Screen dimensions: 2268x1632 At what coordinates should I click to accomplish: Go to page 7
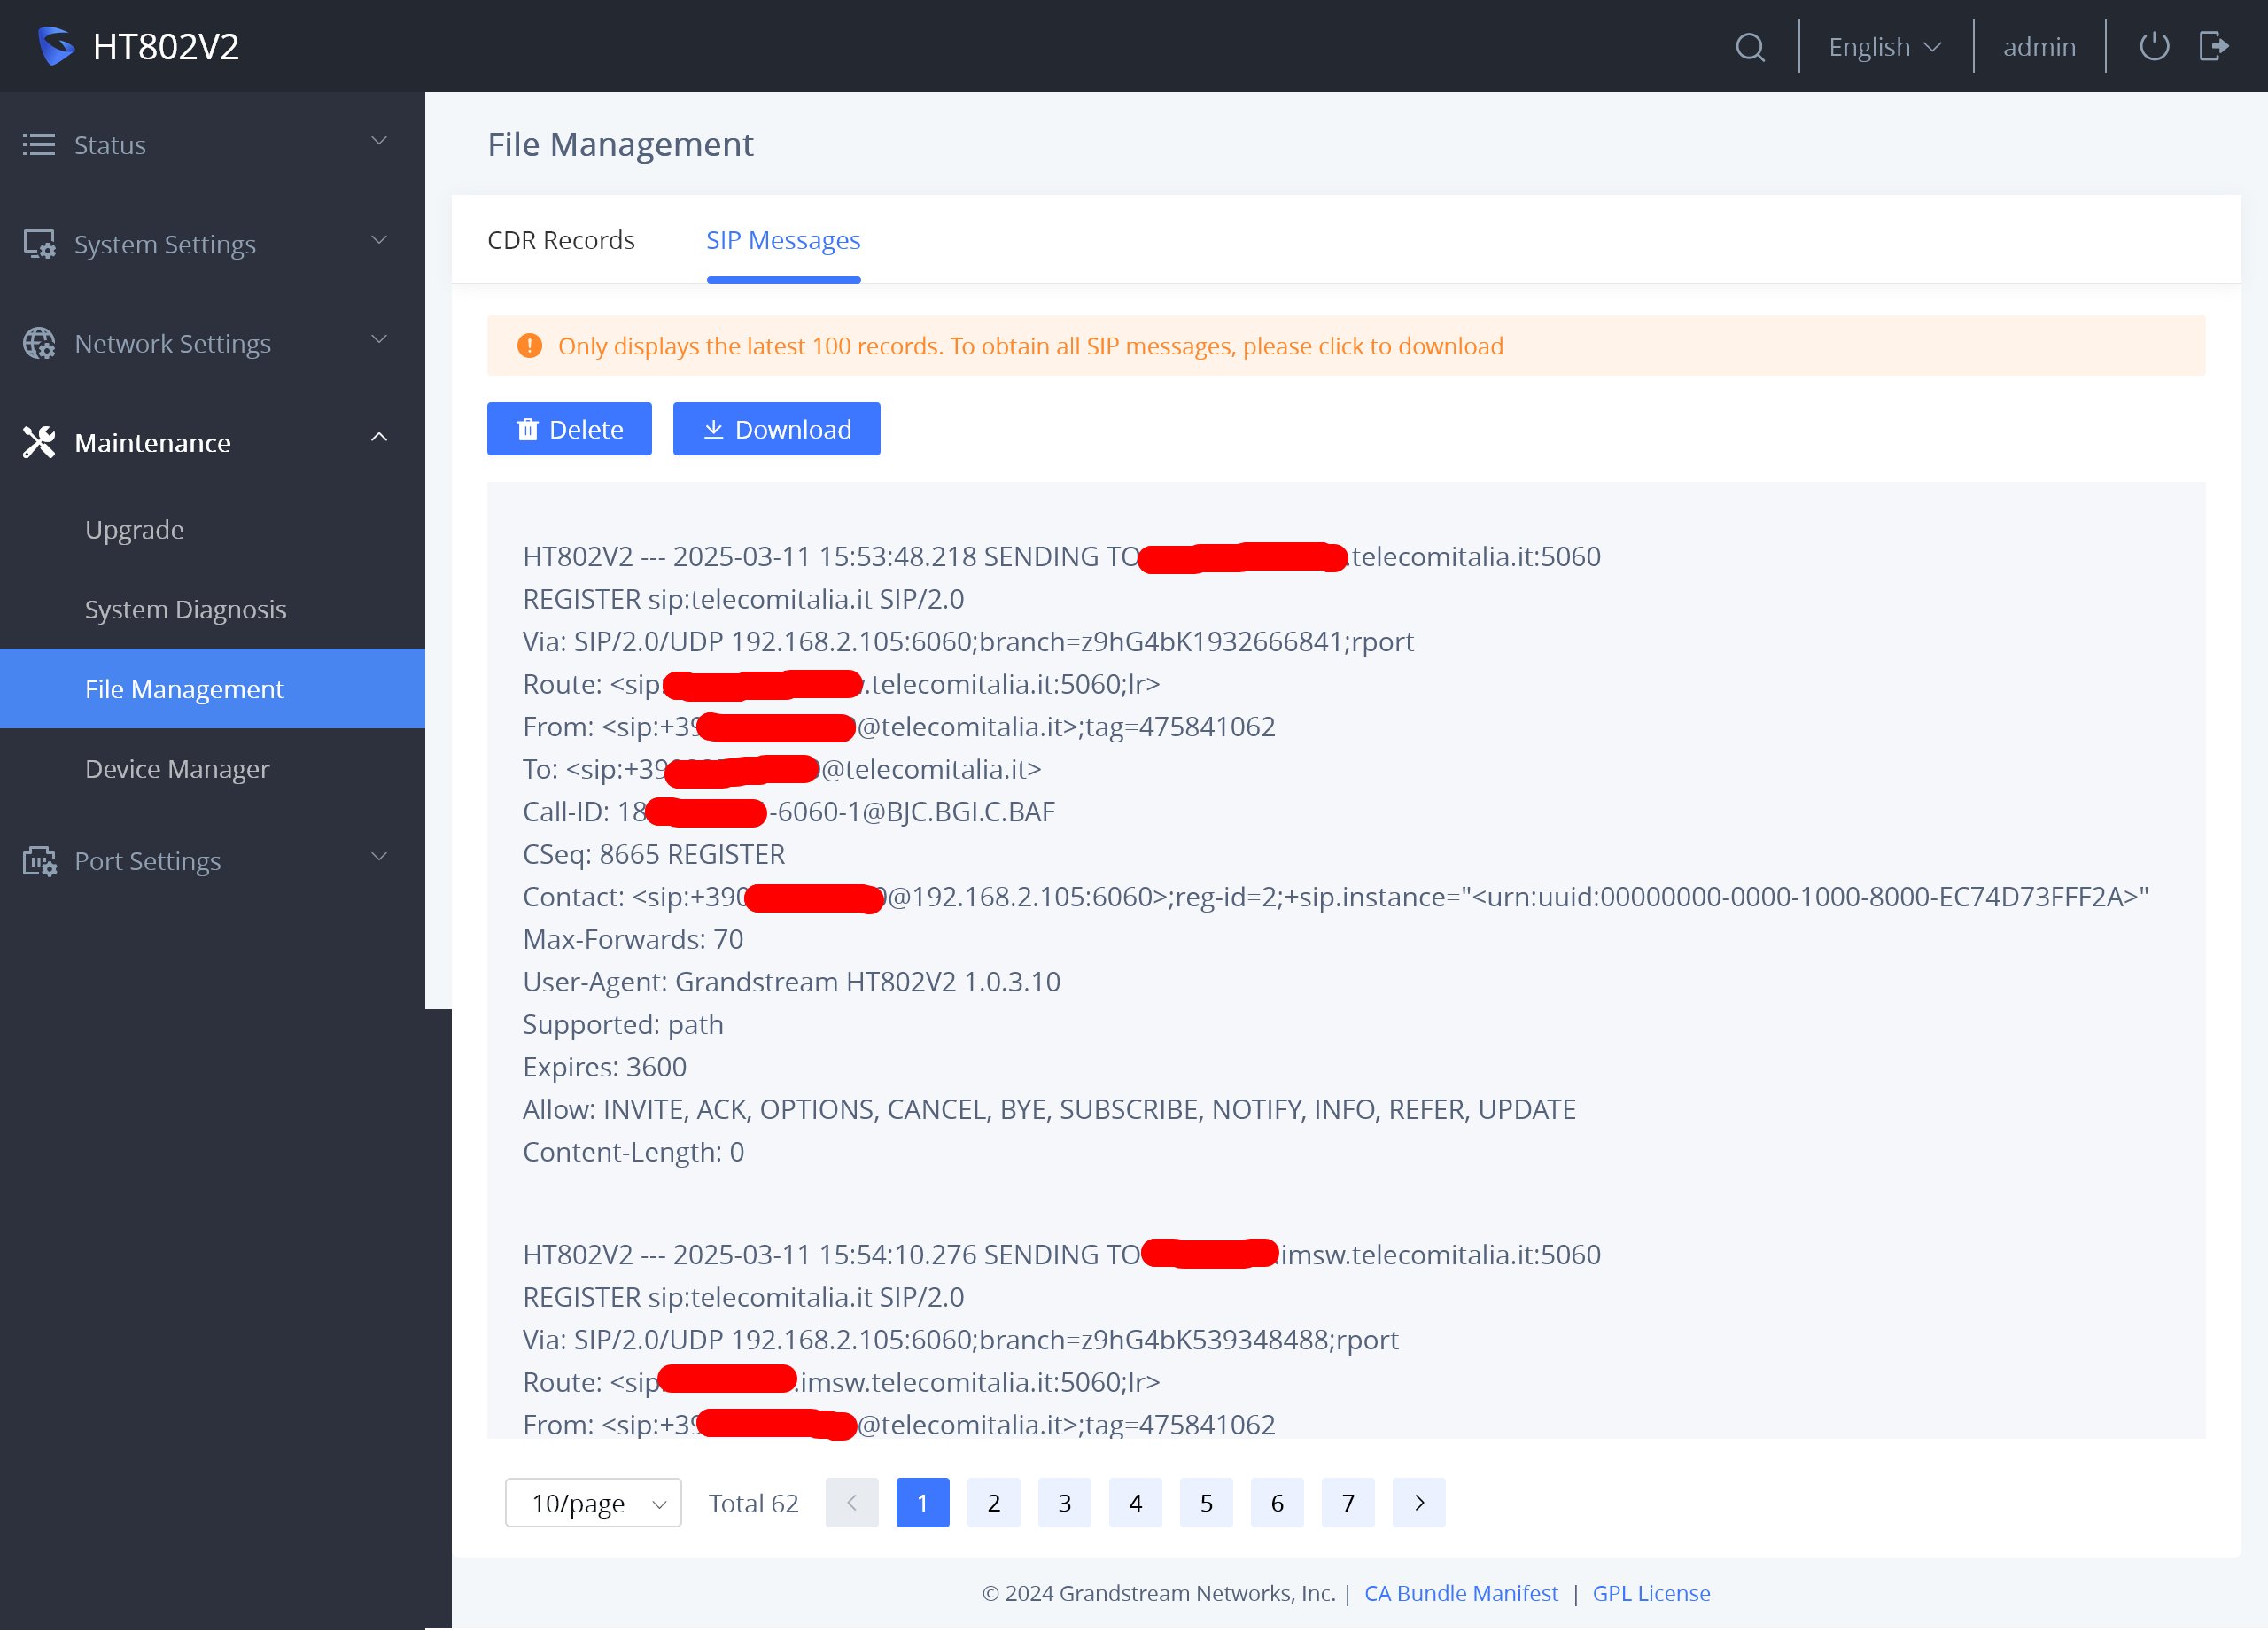1348,1502
